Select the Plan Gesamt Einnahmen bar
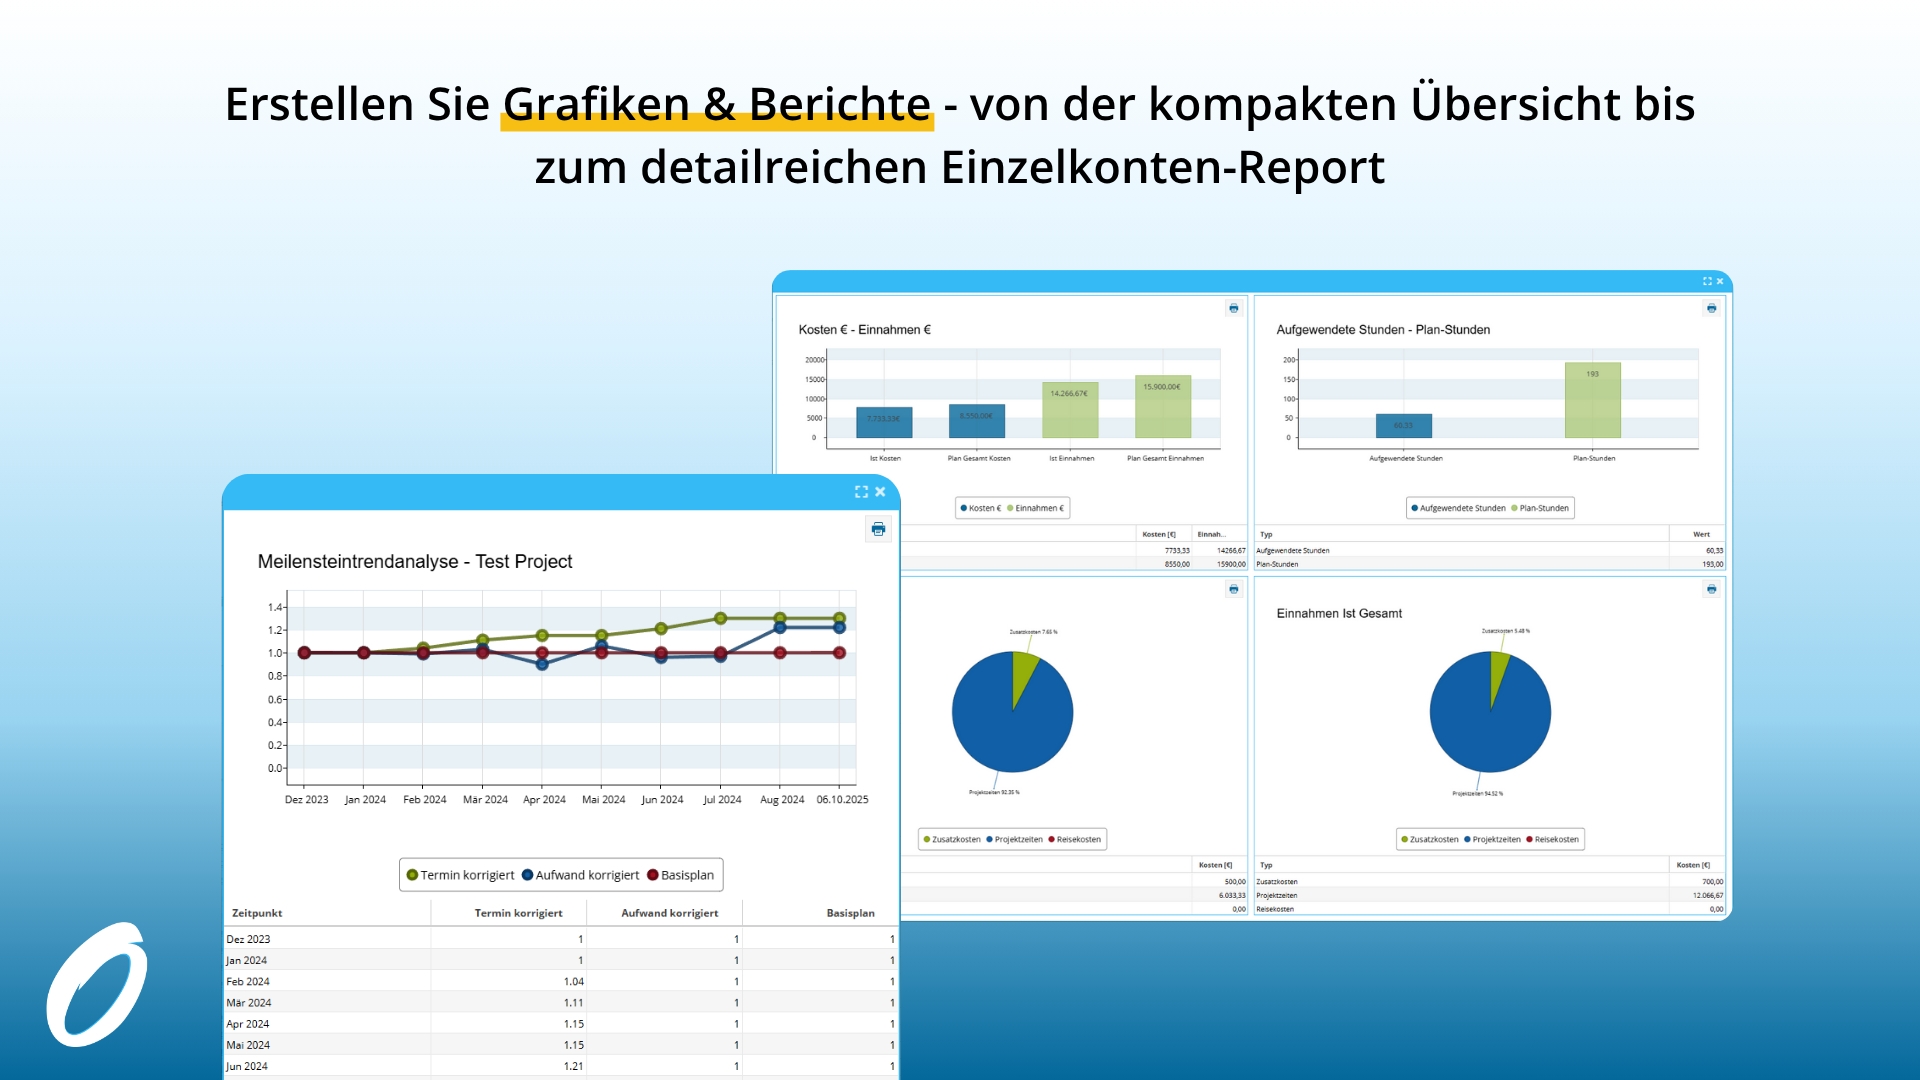 point(1163,407)
